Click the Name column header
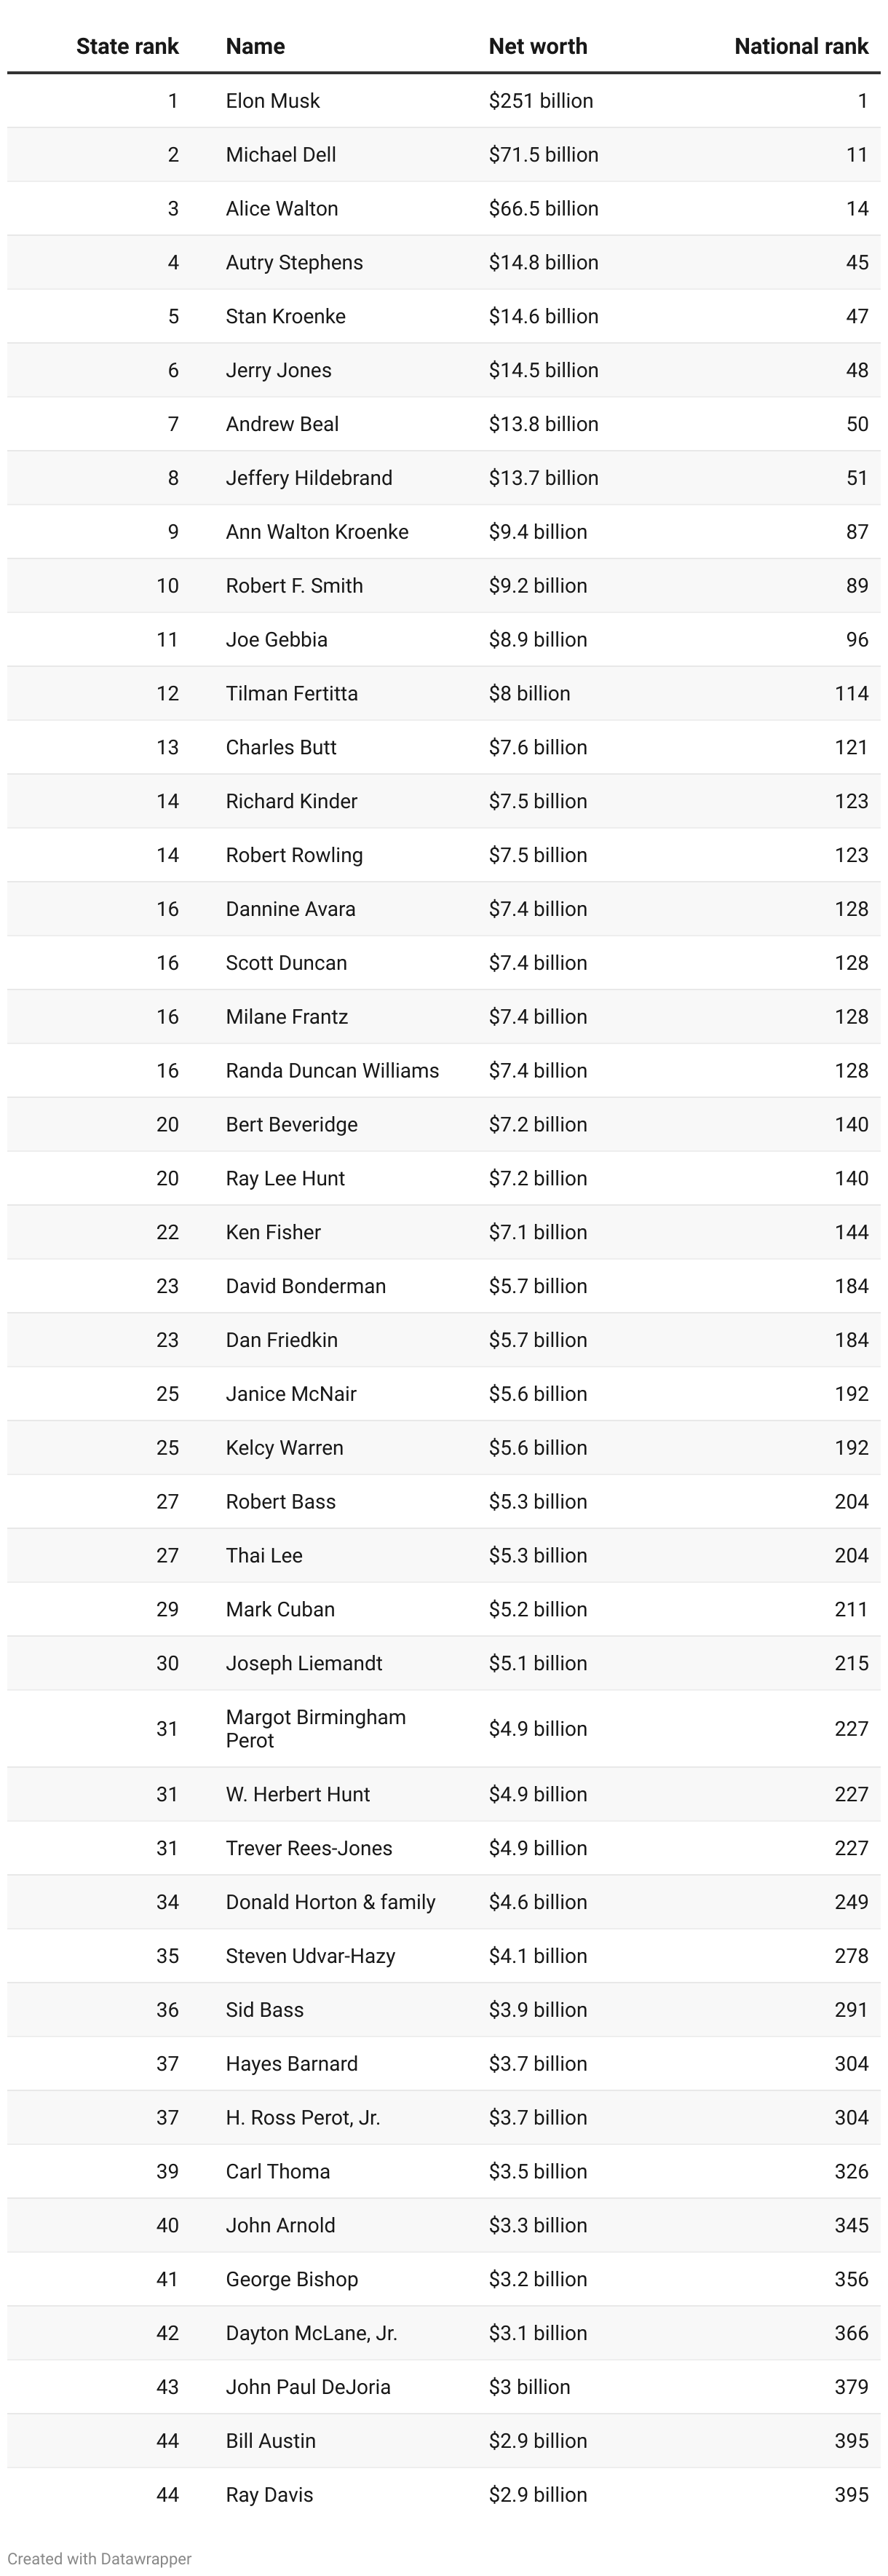Viewport: 888px width, 2576px height. [x=255, y=46]
